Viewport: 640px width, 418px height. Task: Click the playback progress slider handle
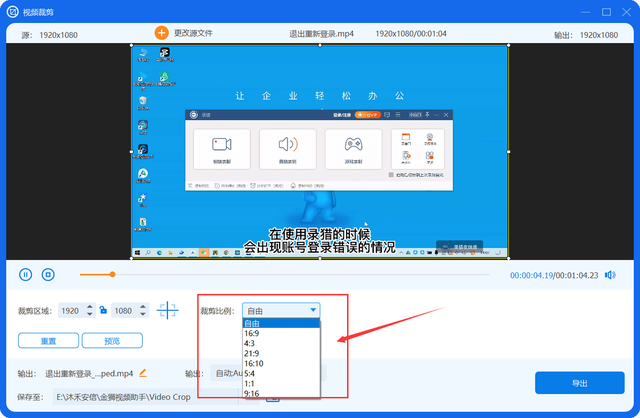112,275
